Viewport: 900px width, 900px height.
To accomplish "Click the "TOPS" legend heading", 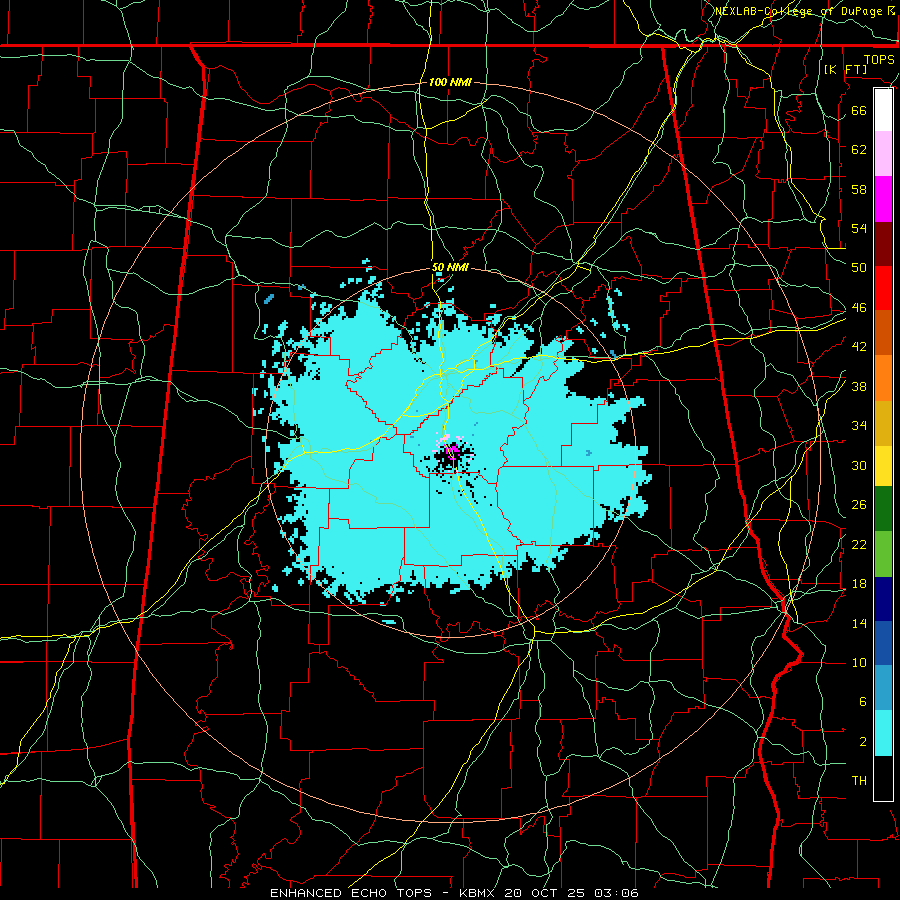I will tap(879, 60).
